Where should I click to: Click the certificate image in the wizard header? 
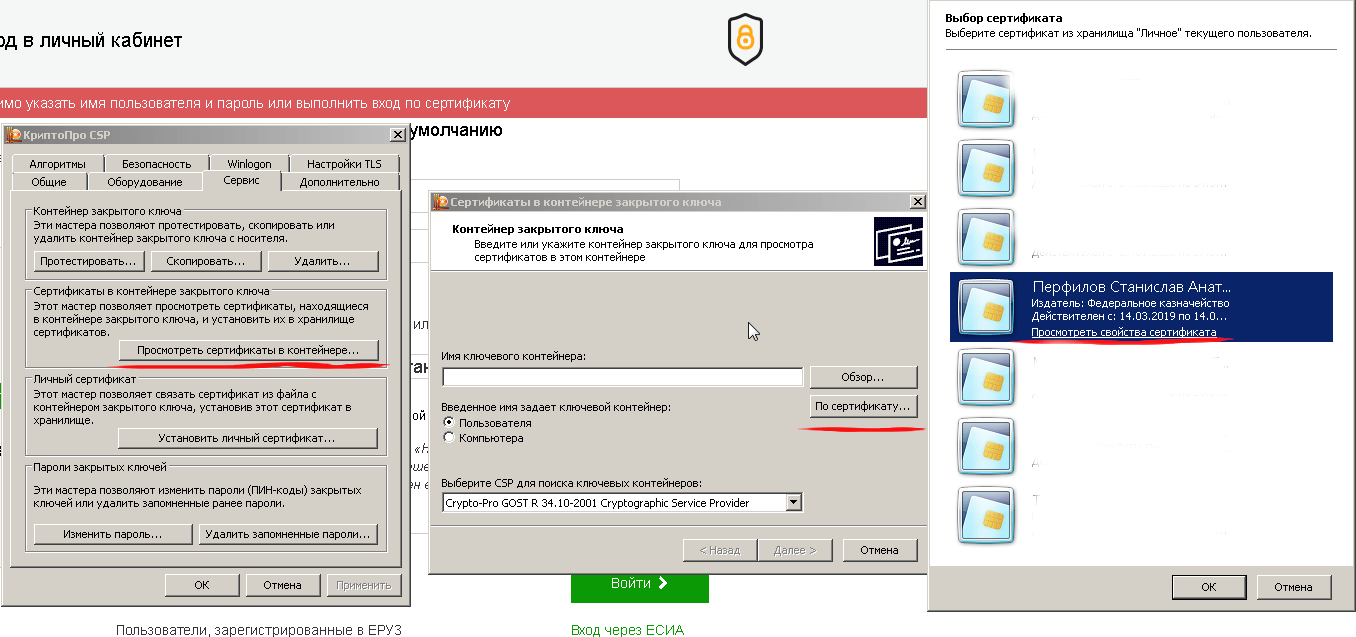[x=898, y=242]
